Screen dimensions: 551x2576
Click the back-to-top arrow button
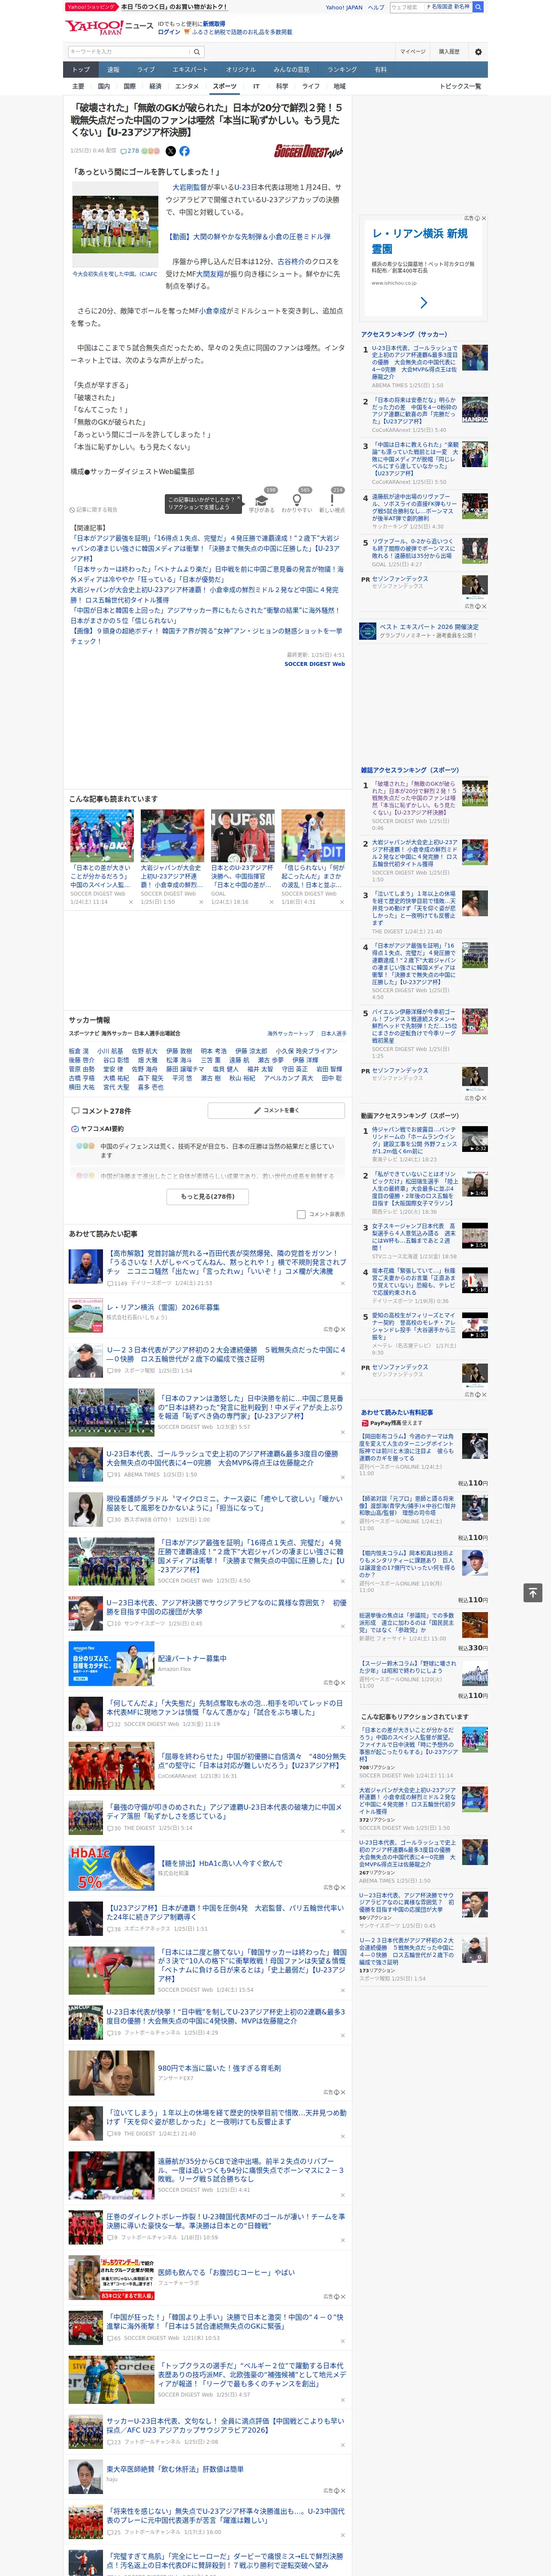pos(533,1592)
